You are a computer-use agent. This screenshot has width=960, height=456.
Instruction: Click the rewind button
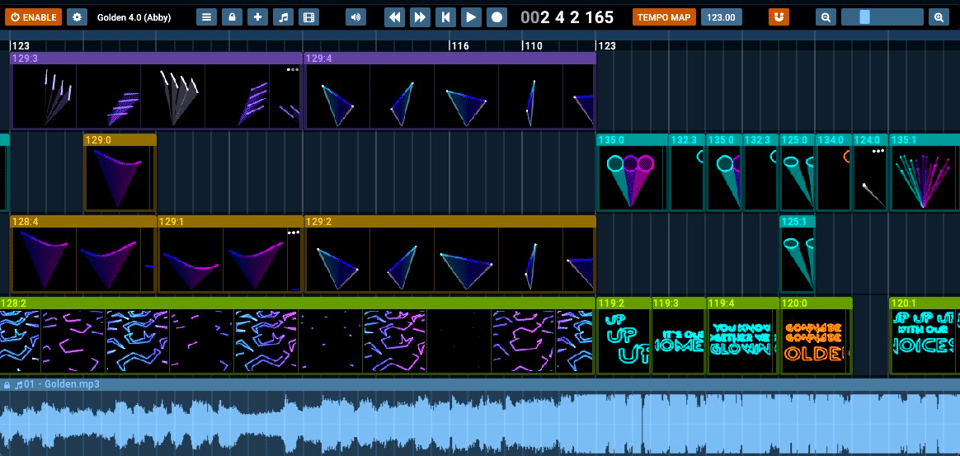tap(395, 17)
